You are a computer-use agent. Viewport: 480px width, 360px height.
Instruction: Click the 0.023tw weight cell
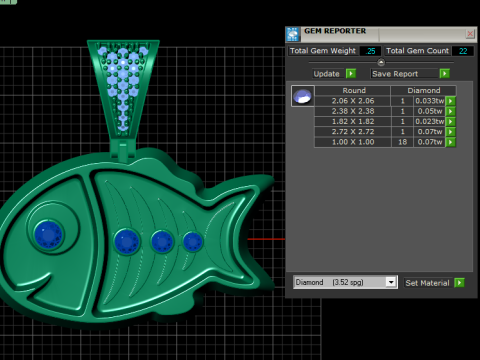coord(429,122)
